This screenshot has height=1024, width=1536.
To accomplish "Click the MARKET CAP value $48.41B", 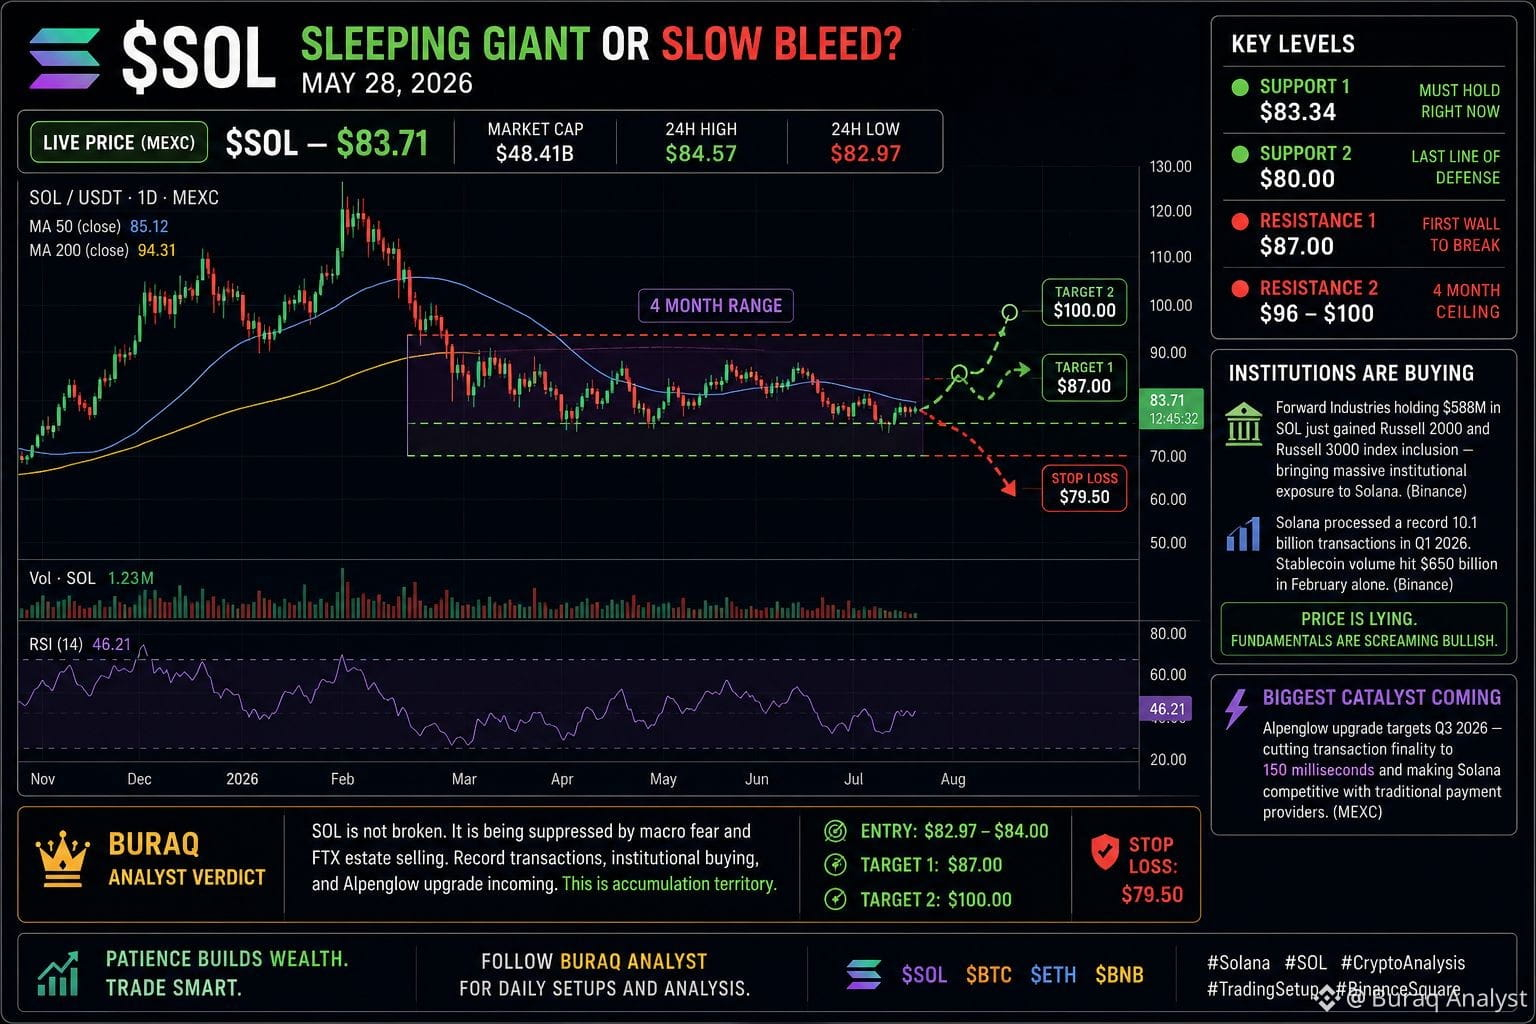I will tap(535, 154).
